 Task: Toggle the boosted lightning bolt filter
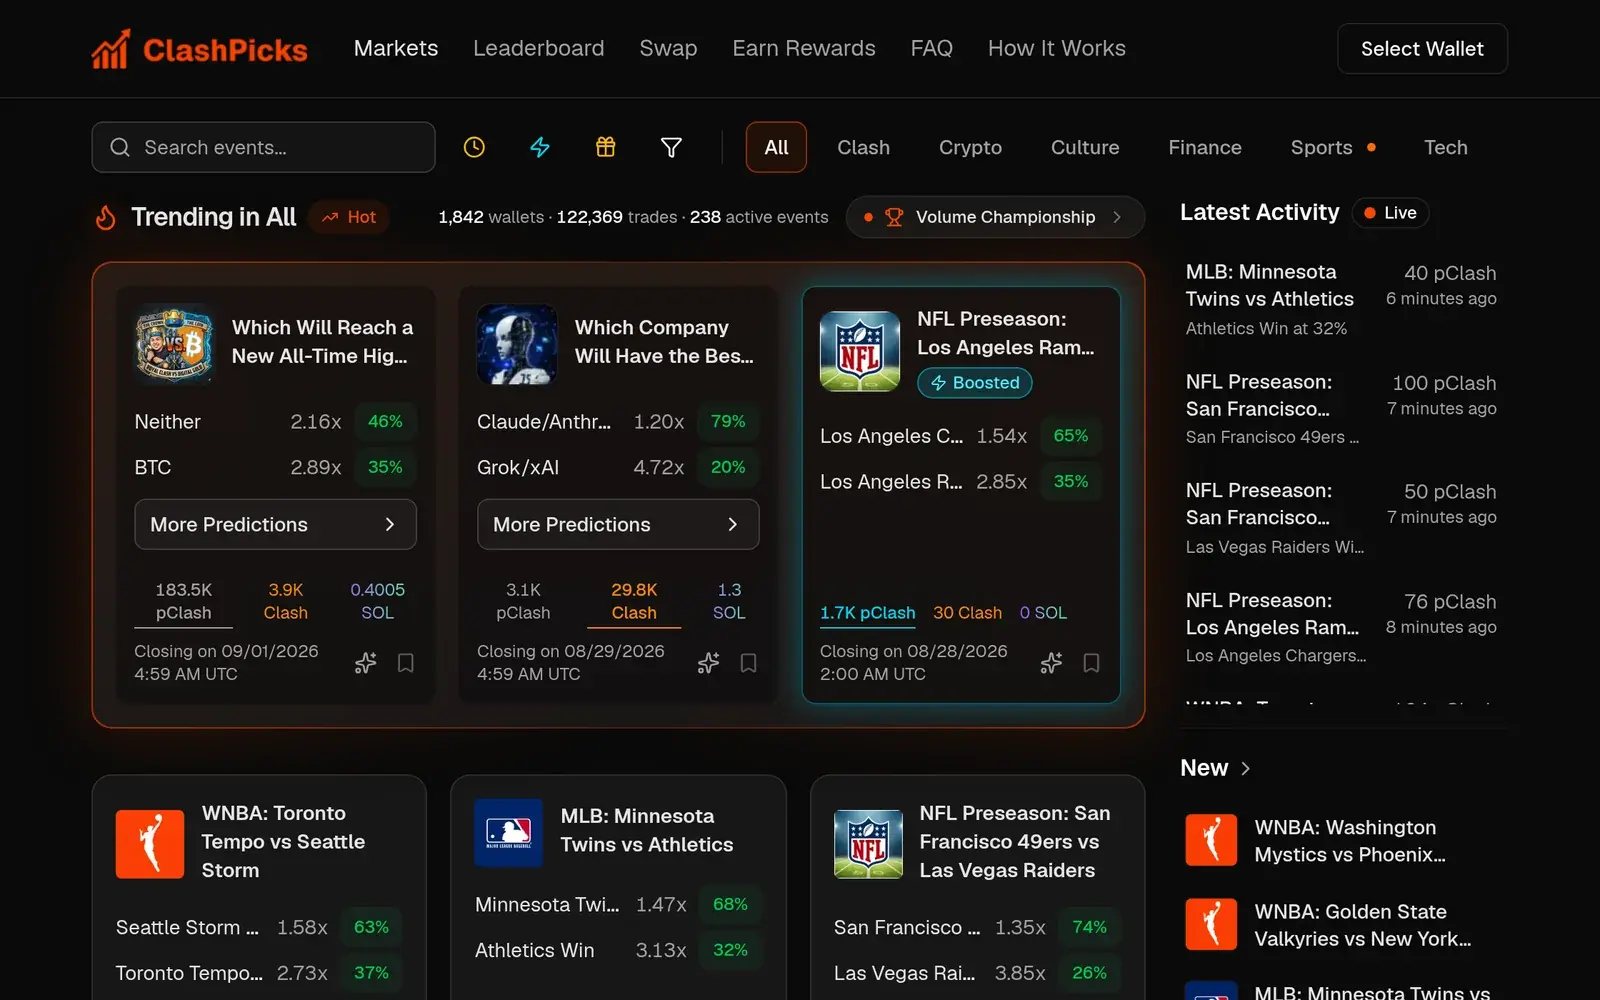(x=540, y=147)
